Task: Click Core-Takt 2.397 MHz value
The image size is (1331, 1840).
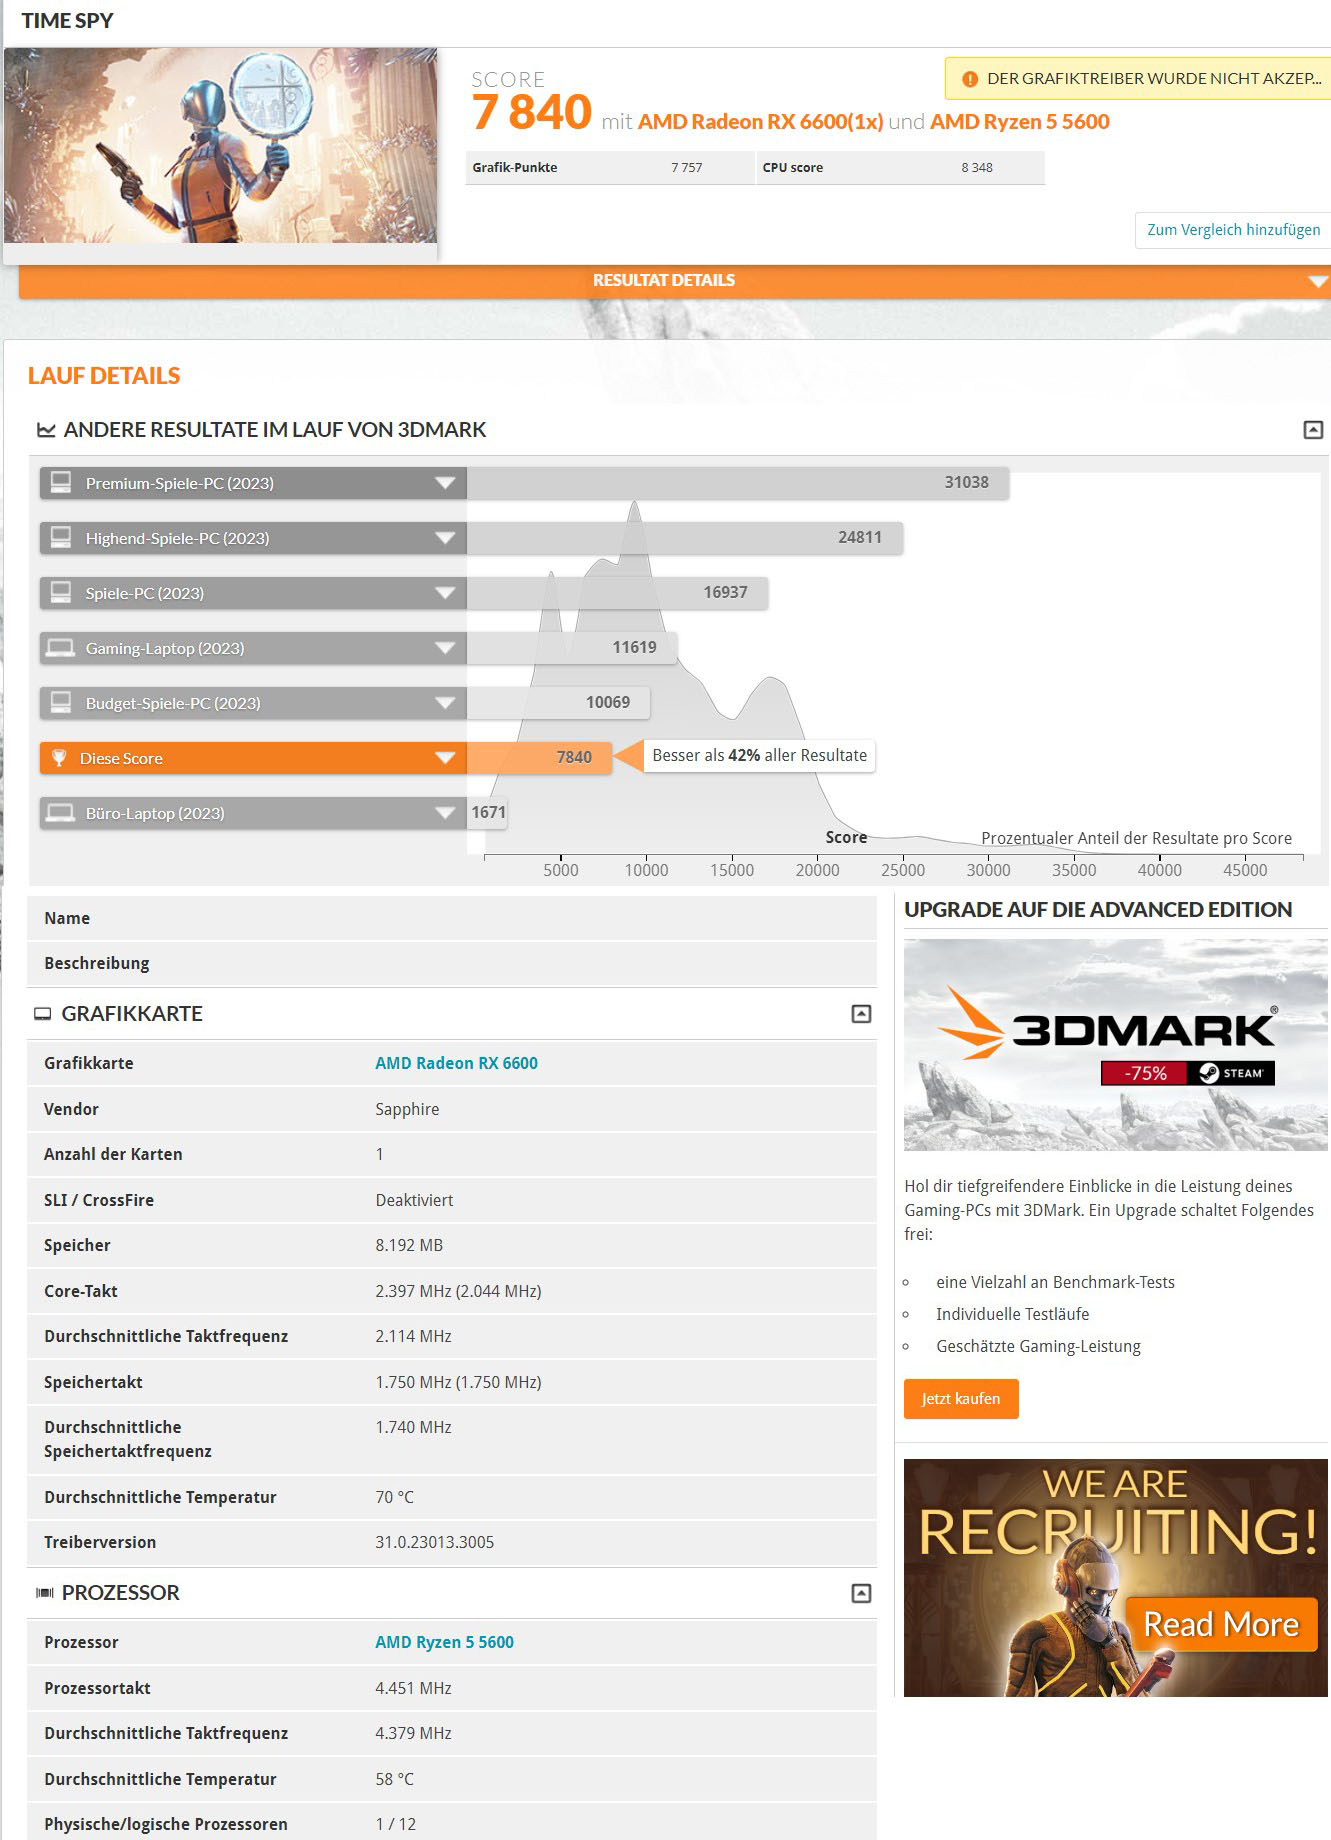Action: click(458, 1291)
